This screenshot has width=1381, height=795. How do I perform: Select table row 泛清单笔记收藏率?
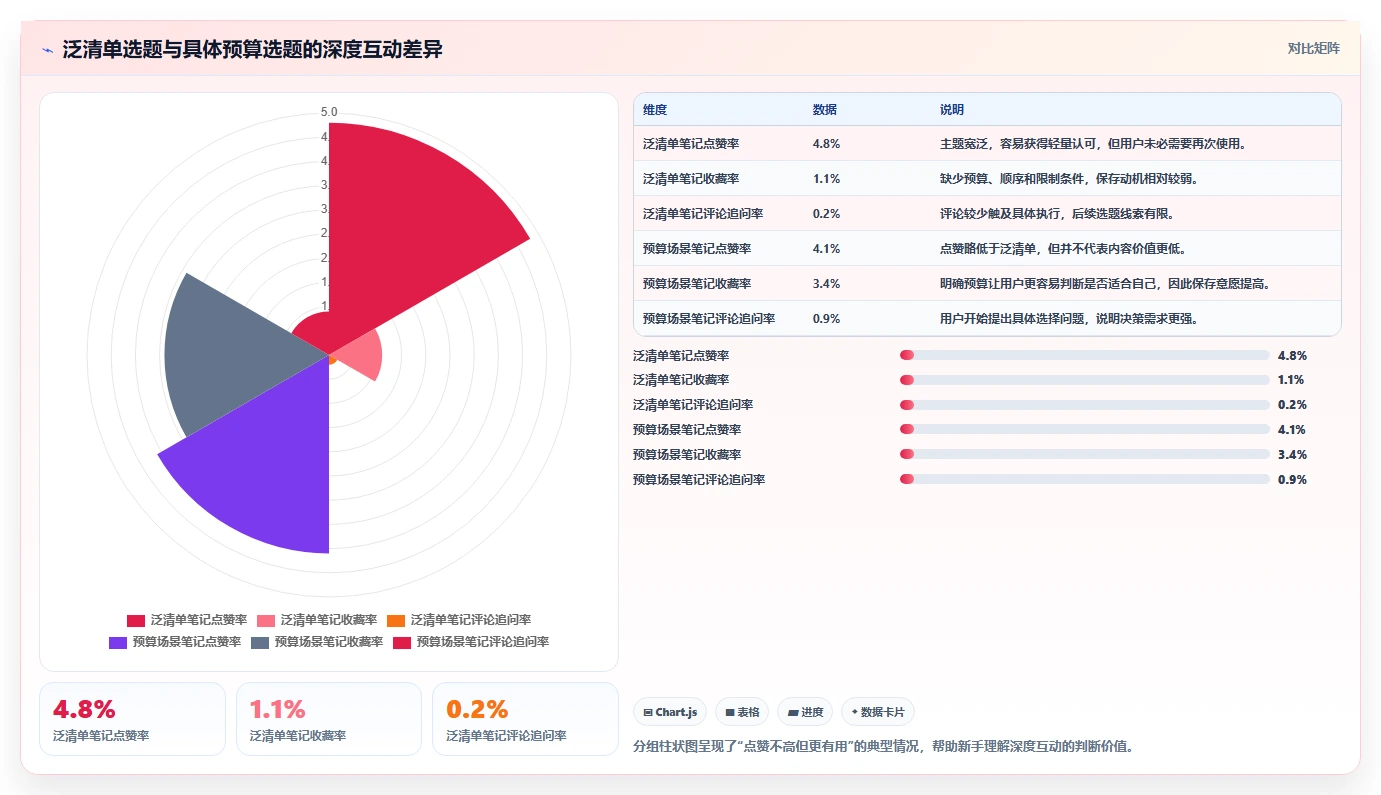click(x=987, y=178)
